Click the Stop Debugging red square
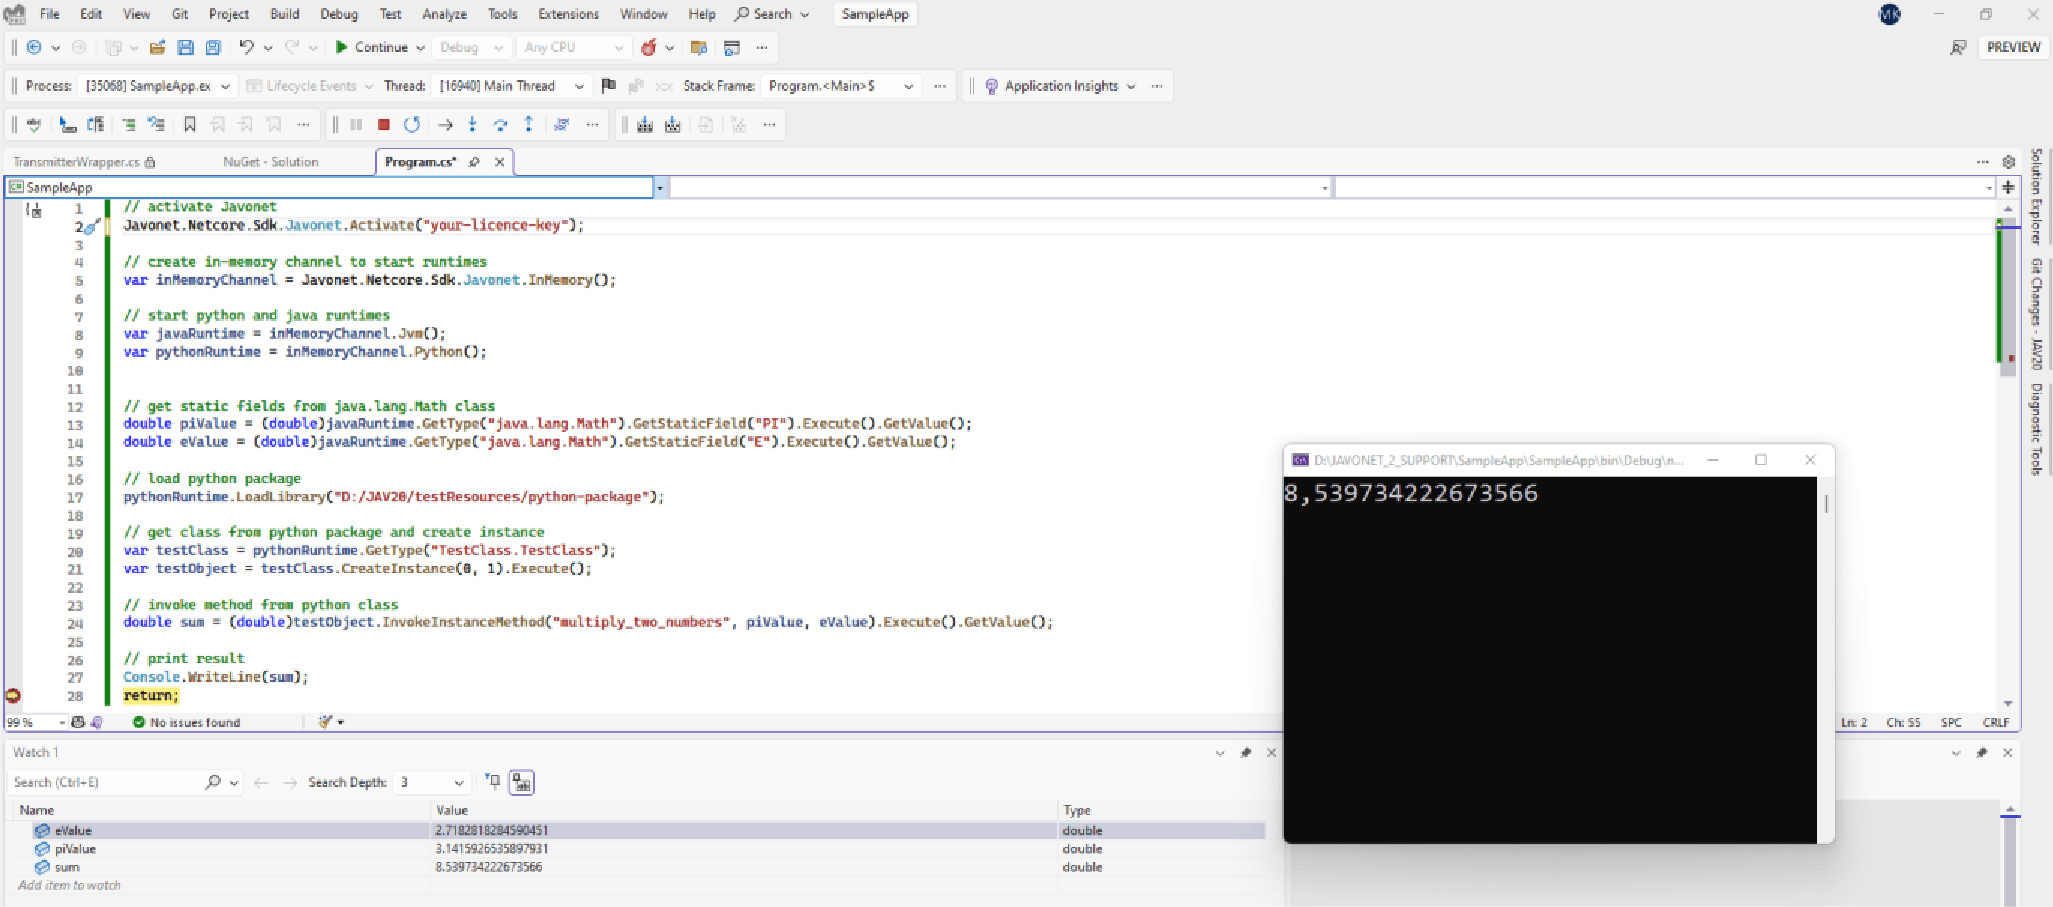2053x907 pixels. (384, 124)
